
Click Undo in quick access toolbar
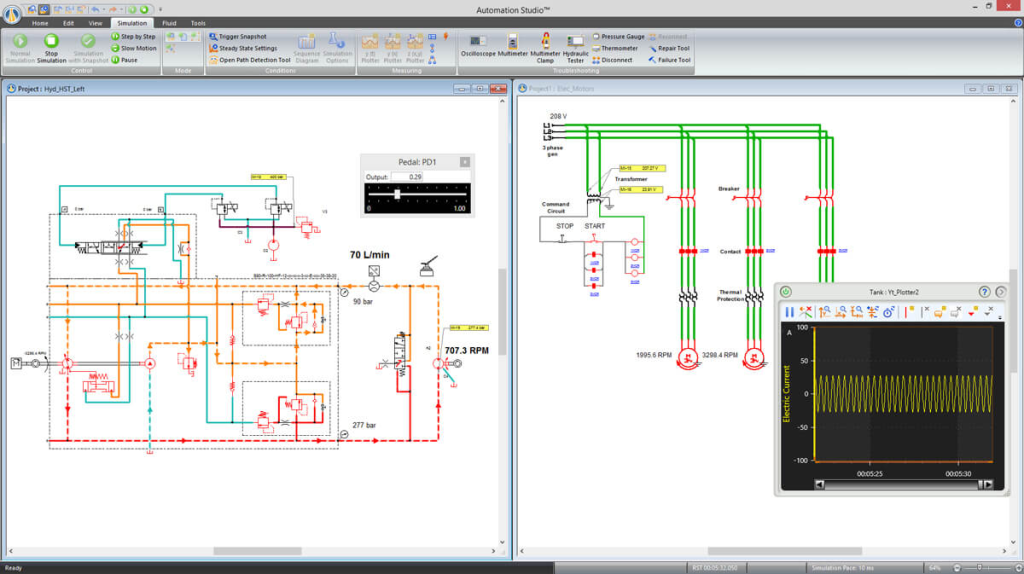pos(95,9)
